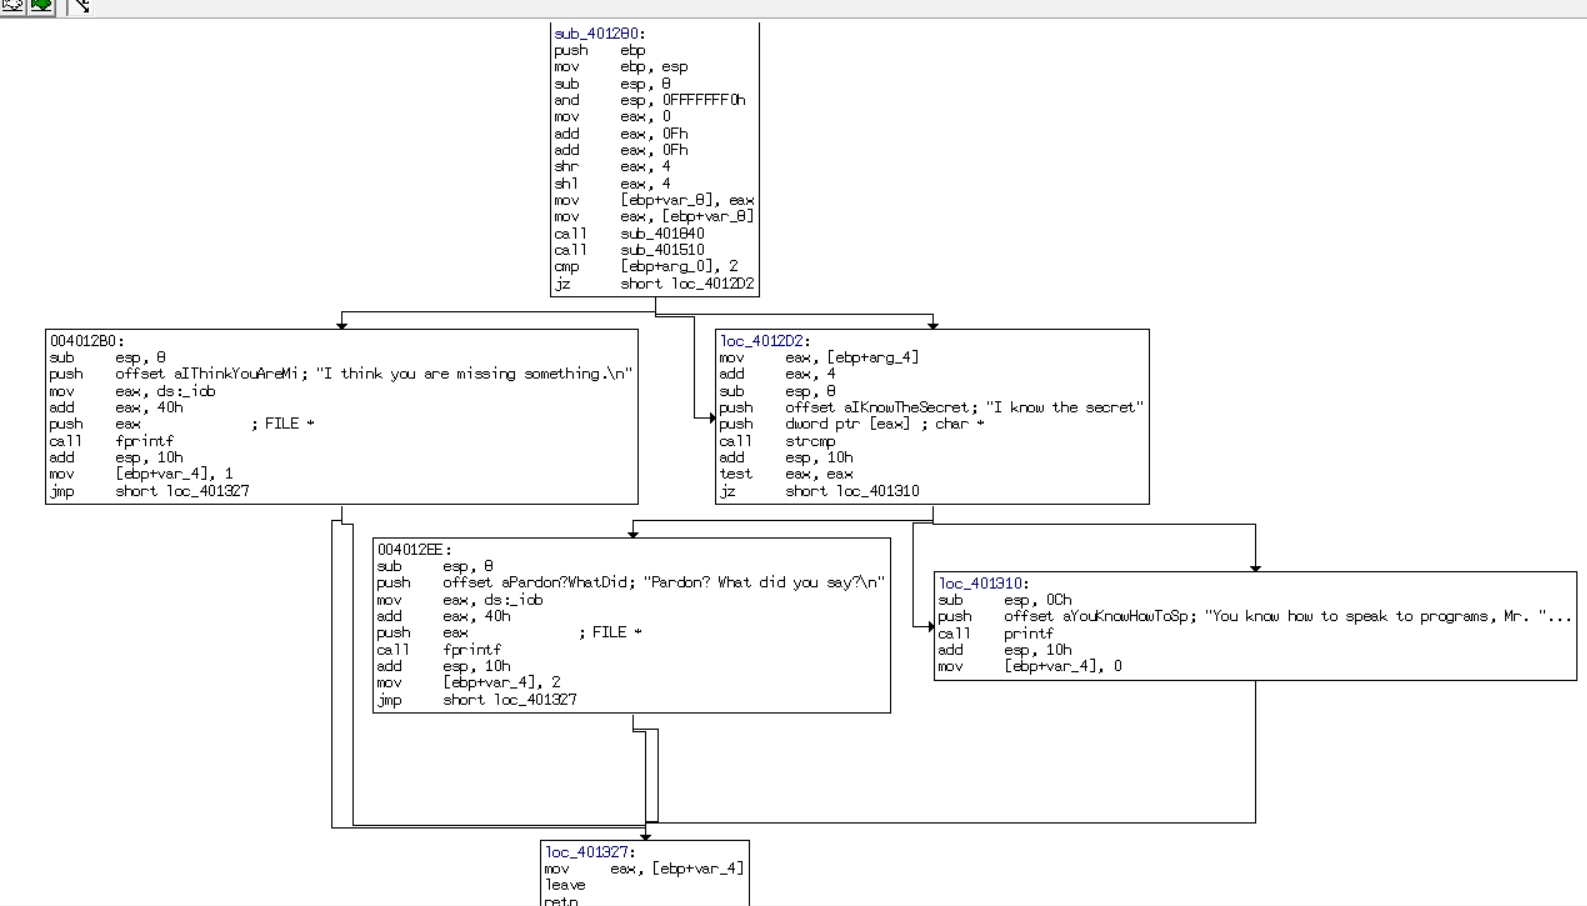Click the strcmp call
1587x906 pixels.
(810, 441)
